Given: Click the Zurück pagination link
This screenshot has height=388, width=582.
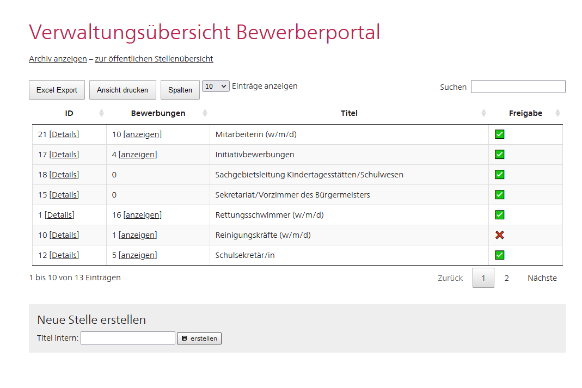Looking at the screenshot, I should 450,278.
